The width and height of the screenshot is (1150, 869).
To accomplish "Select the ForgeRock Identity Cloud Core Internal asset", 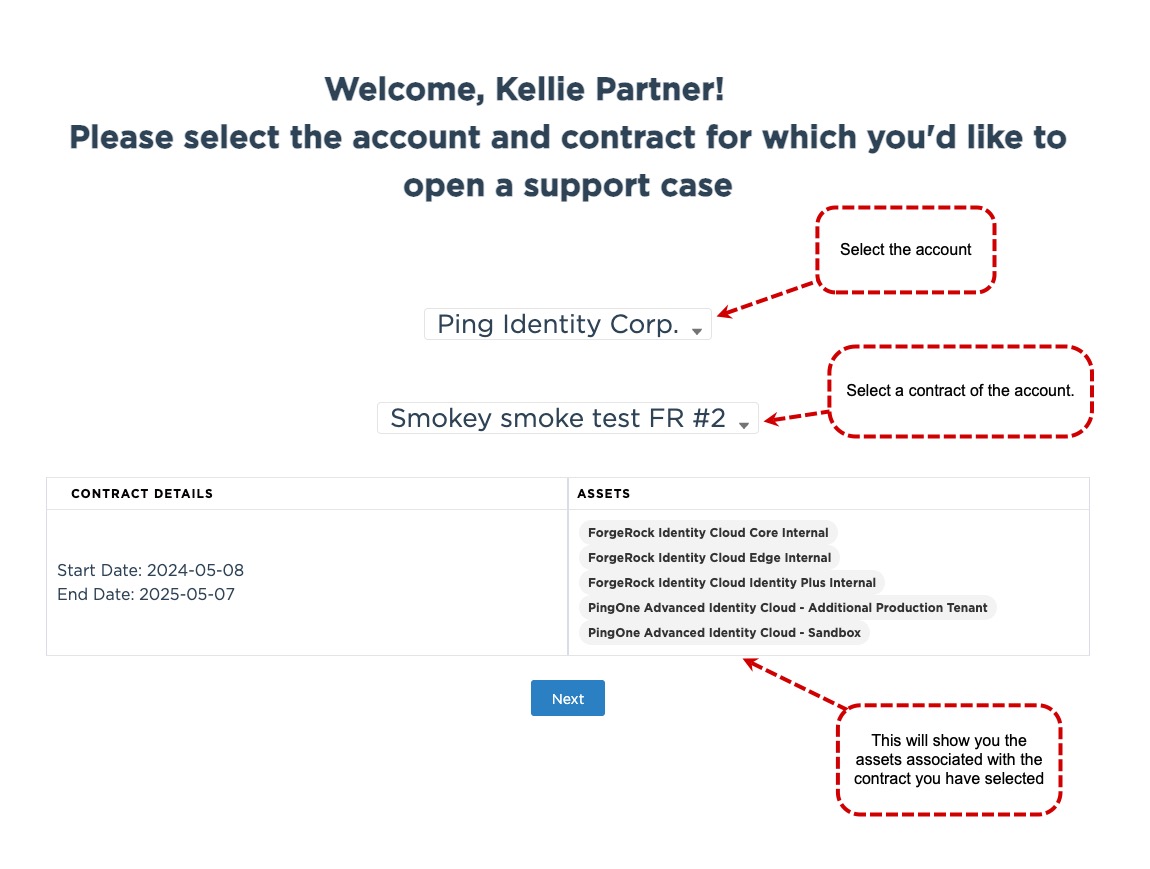I will click(x=708, y=532).
